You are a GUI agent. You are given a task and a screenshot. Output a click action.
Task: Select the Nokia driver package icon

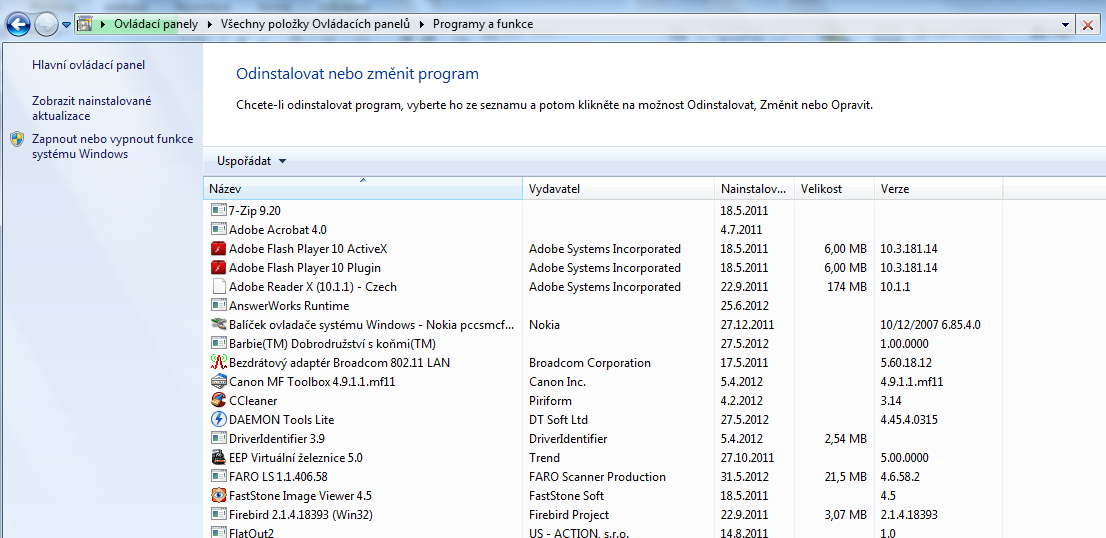tap(219, 324)
